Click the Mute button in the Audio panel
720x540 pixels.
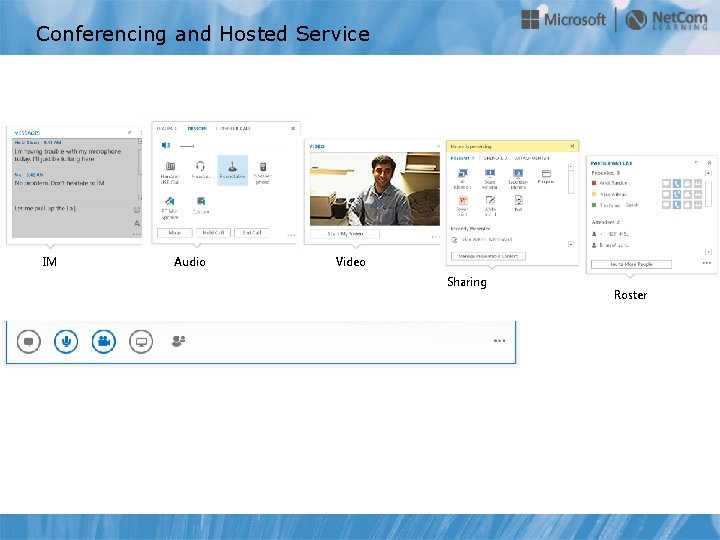click(174, 233)
